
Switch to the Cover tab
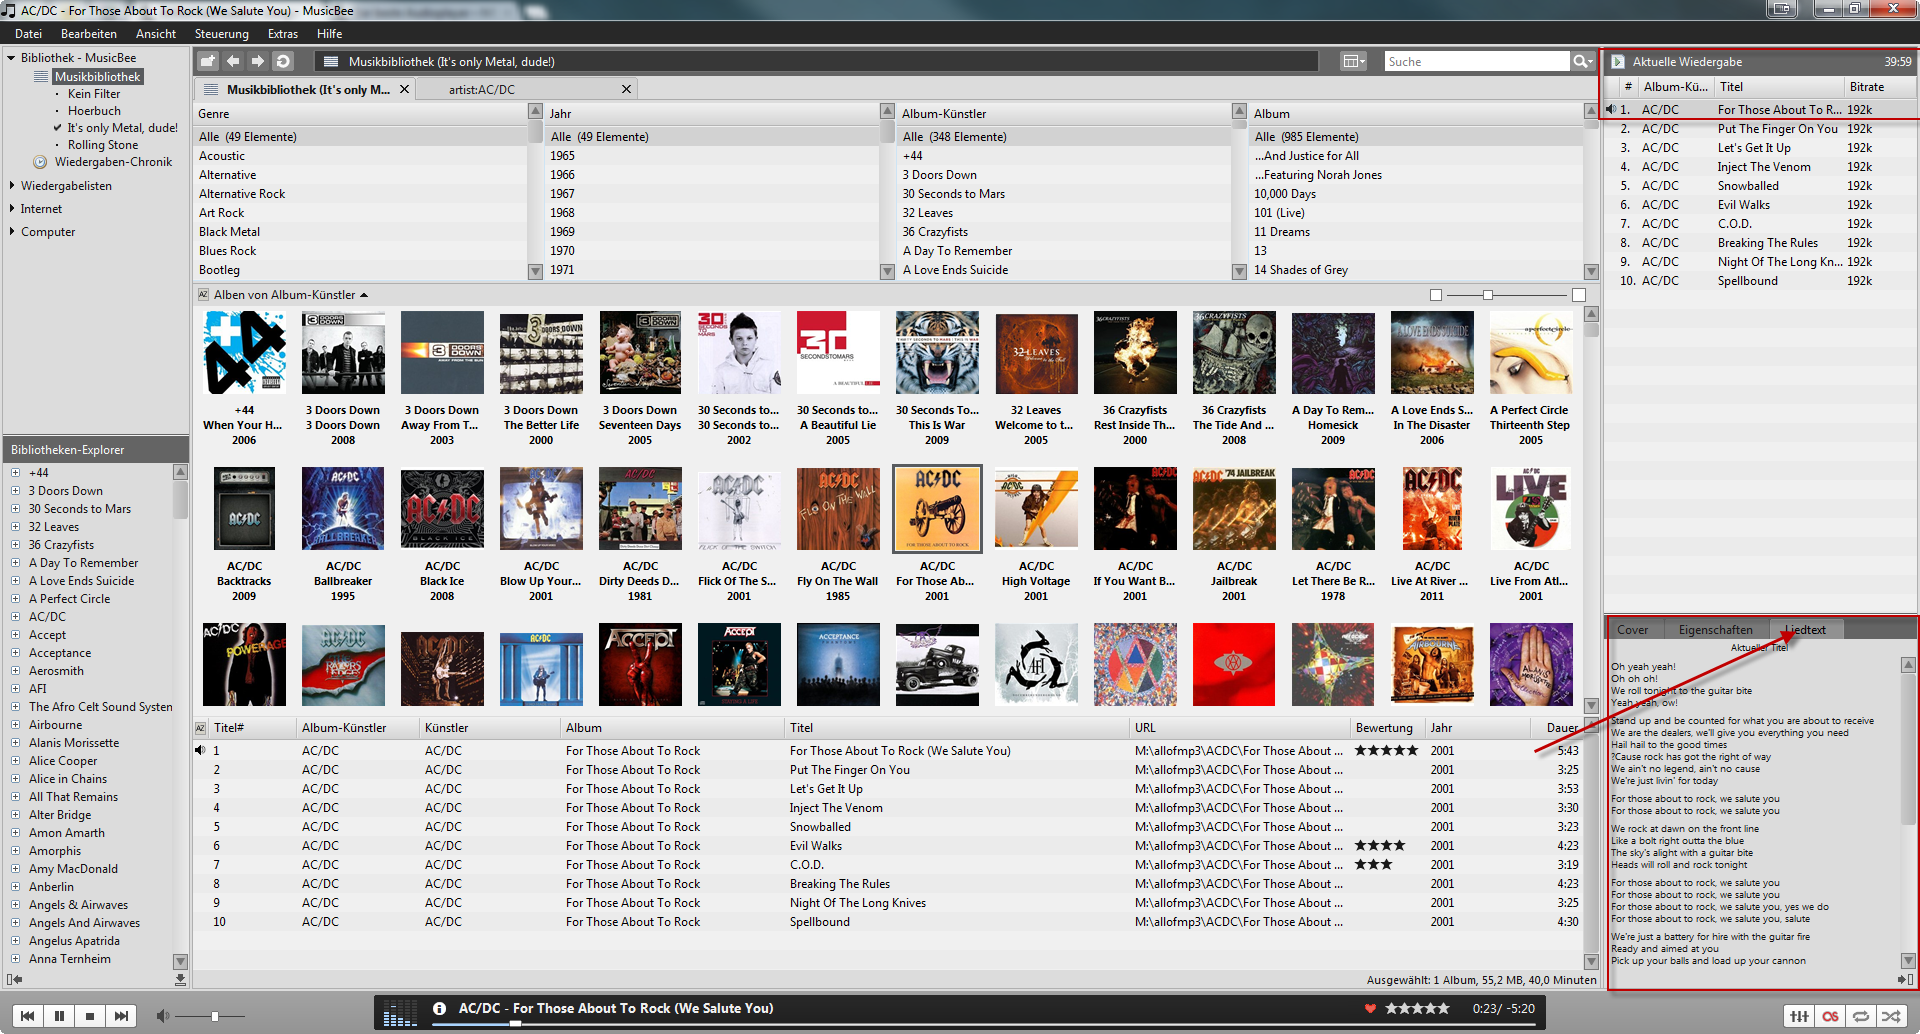click(x=1633, y=629)
